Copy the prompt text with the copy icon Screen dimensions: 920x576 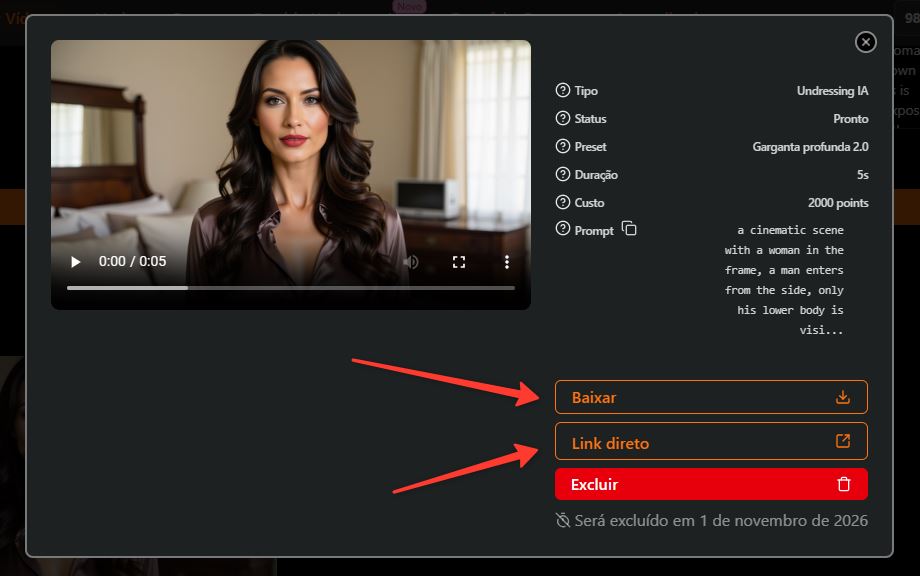pyautogui.click(x=629, y=229)
